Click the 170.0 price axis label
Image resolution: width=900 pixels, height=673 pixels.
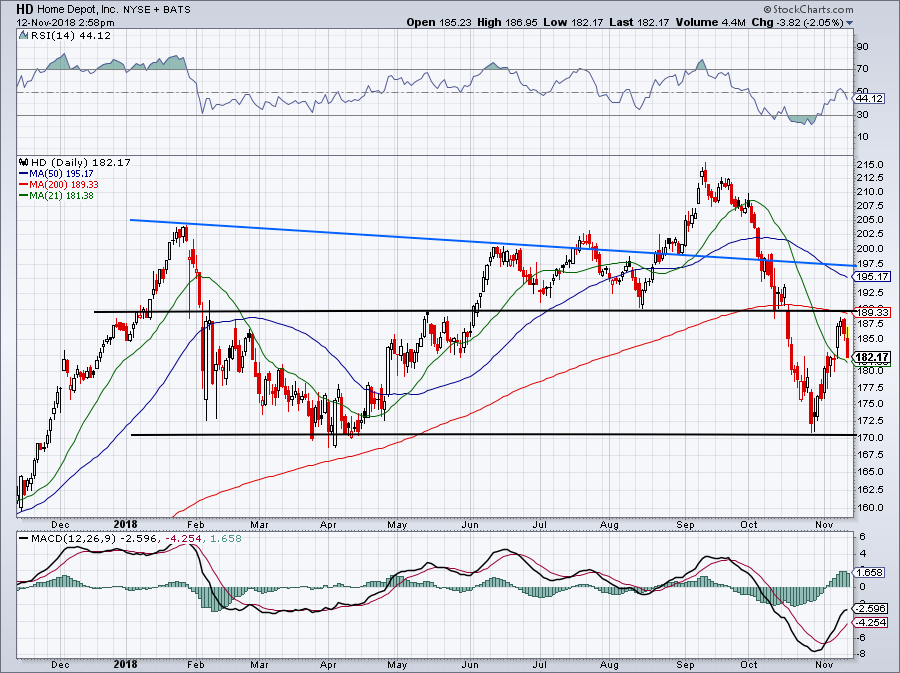tap(869, 437)
